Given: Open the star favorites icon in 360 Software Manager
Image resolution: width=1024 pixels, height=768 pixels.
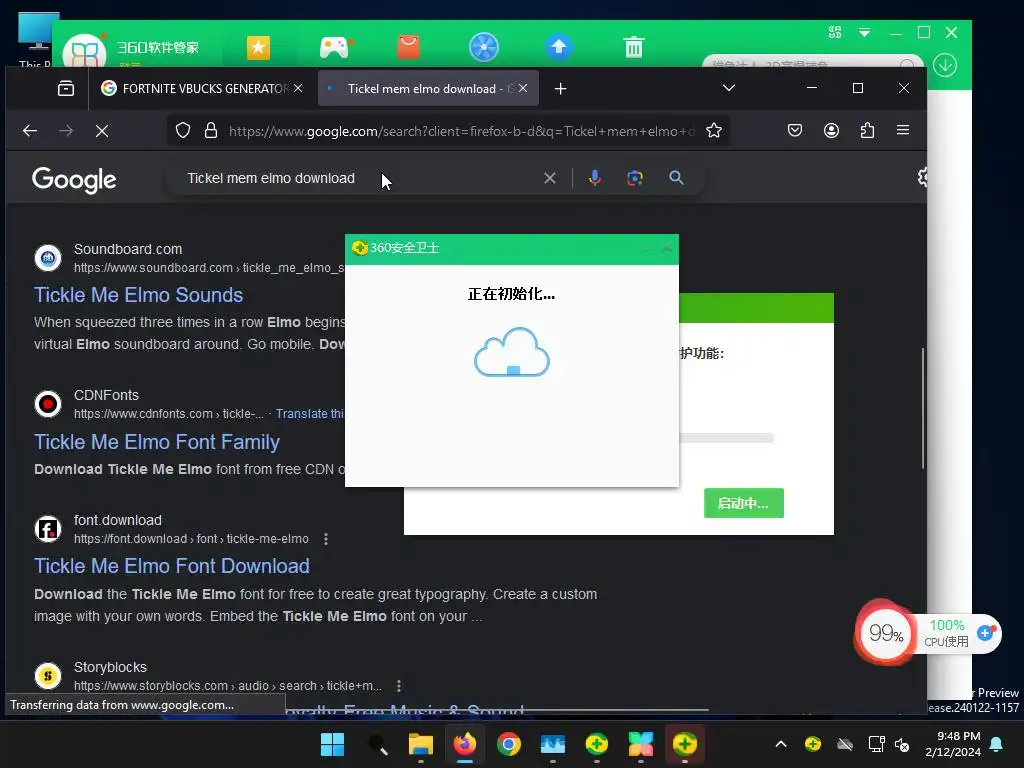Looking at the screenshot, I should coord(258,48).
